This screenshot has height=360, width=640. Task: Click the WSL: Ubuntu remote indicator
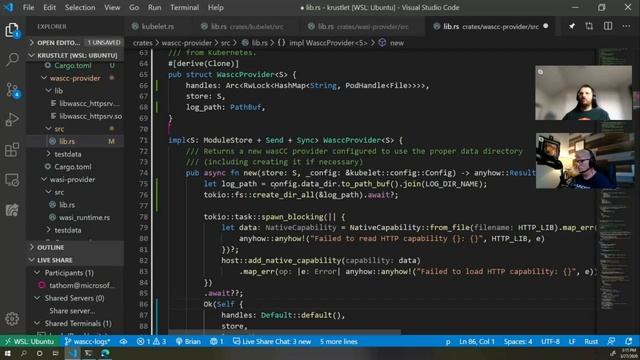tap(29, 341)
